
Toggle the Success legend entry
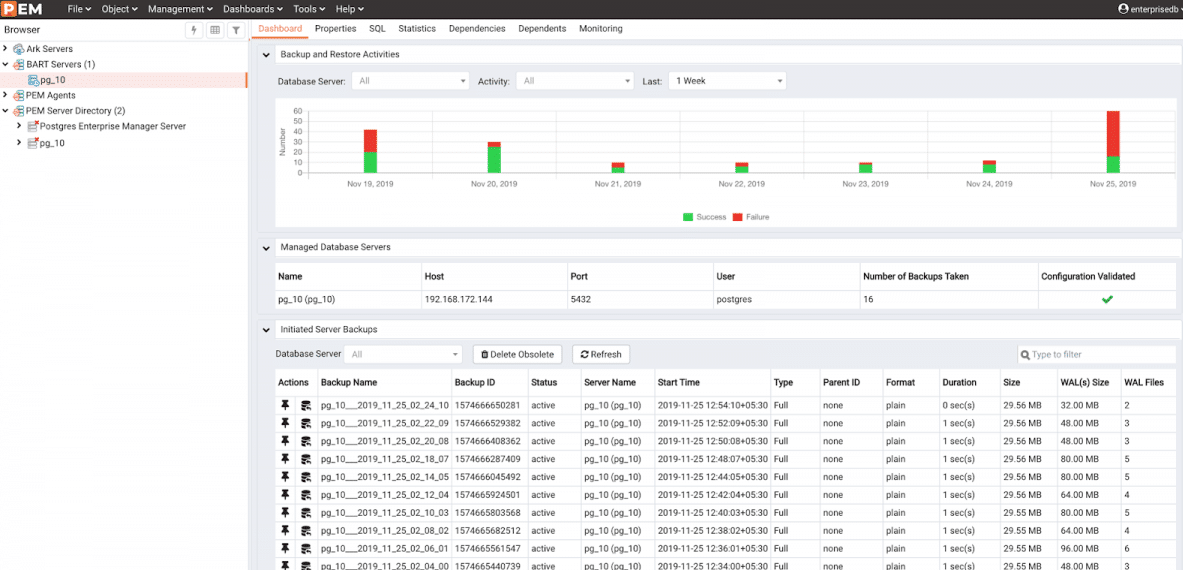(705, 217)
